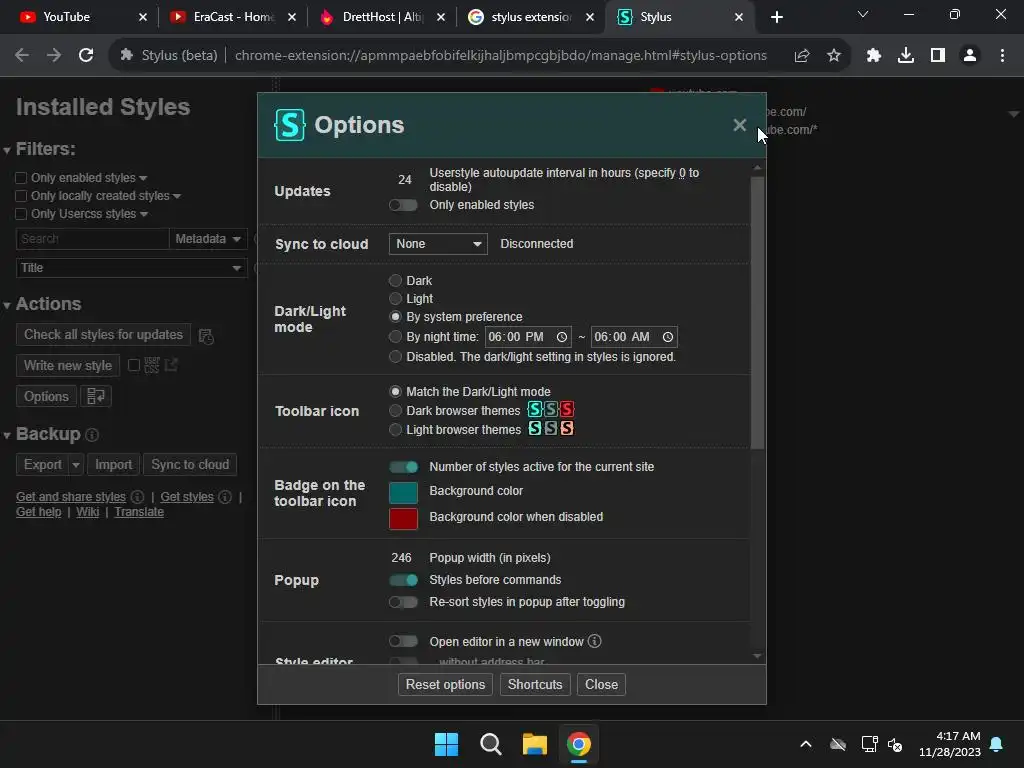The height and width of the screenshot is (768, 1024).
Task: Open Chrome downloads icon in toolbar
Action: (906, 56)
